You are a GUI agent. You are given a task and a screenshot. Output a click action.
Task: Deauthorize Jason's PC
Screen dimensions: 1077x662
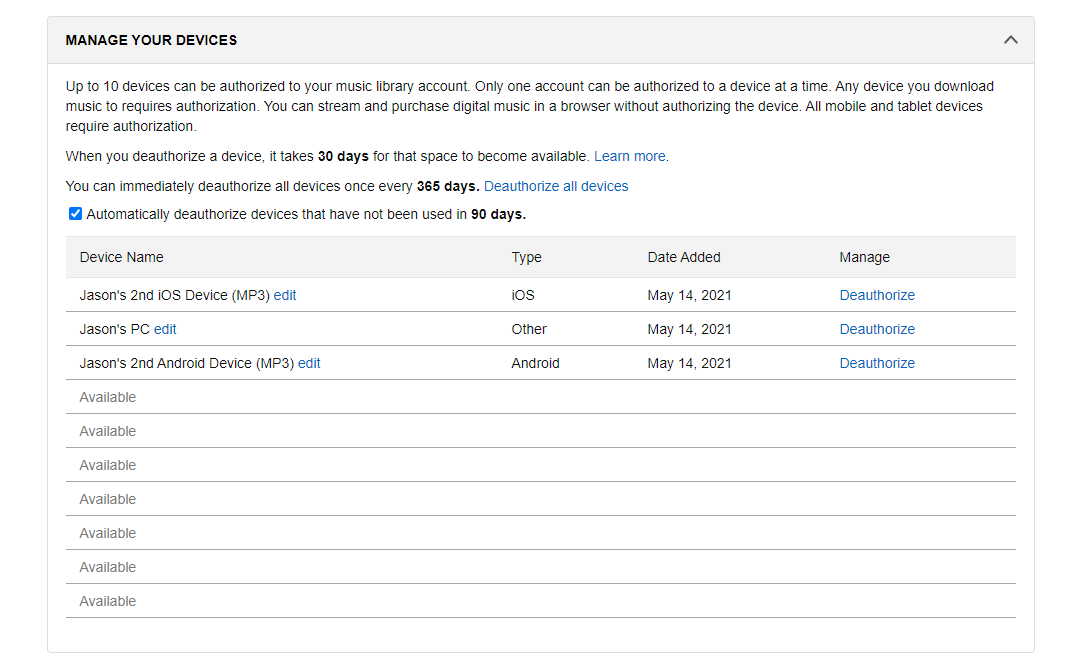pyautogui.click(x=877, y=330)
